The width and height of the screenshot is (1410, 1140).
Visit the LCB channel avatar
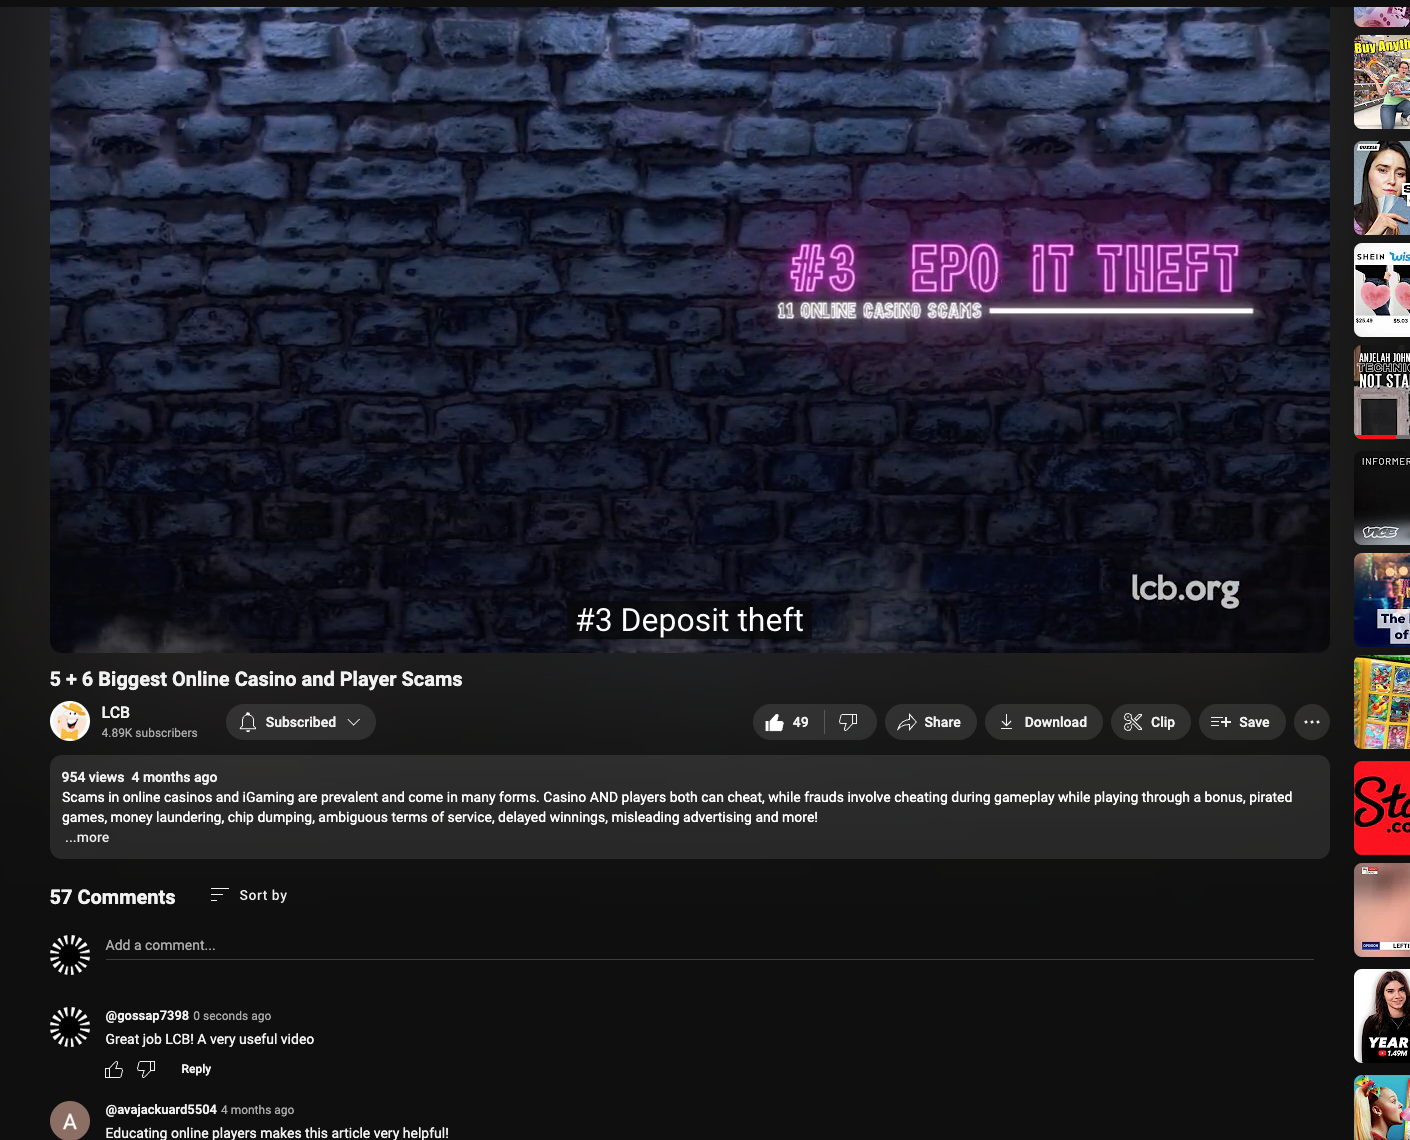[70, 722]
